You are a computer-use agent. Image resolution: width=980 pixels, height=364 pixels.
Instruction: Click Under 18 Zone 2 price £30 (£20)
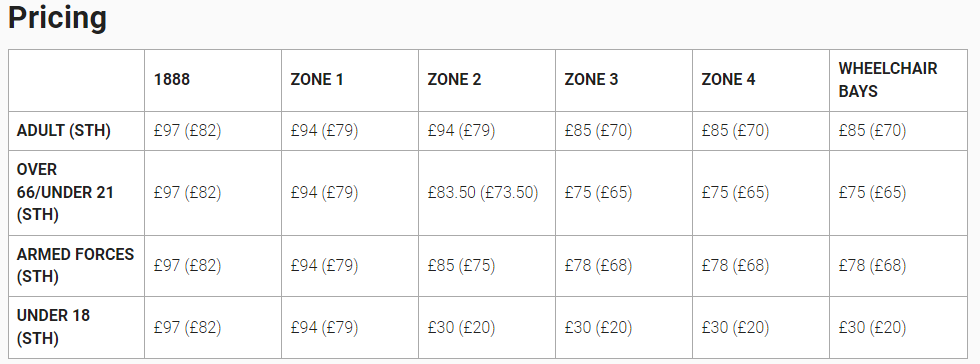(461, 327)
